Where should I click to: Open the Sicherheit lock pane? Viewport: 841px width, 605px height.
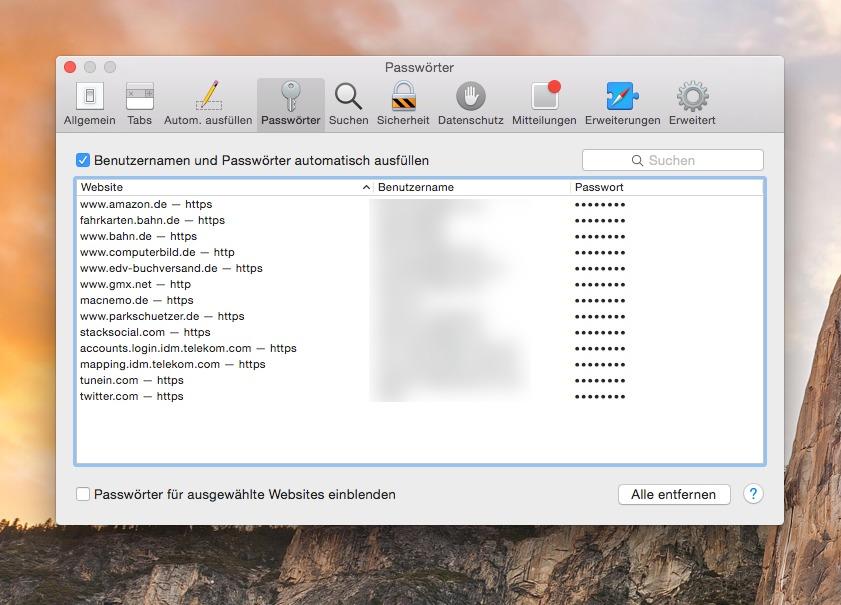coord(403,105)
